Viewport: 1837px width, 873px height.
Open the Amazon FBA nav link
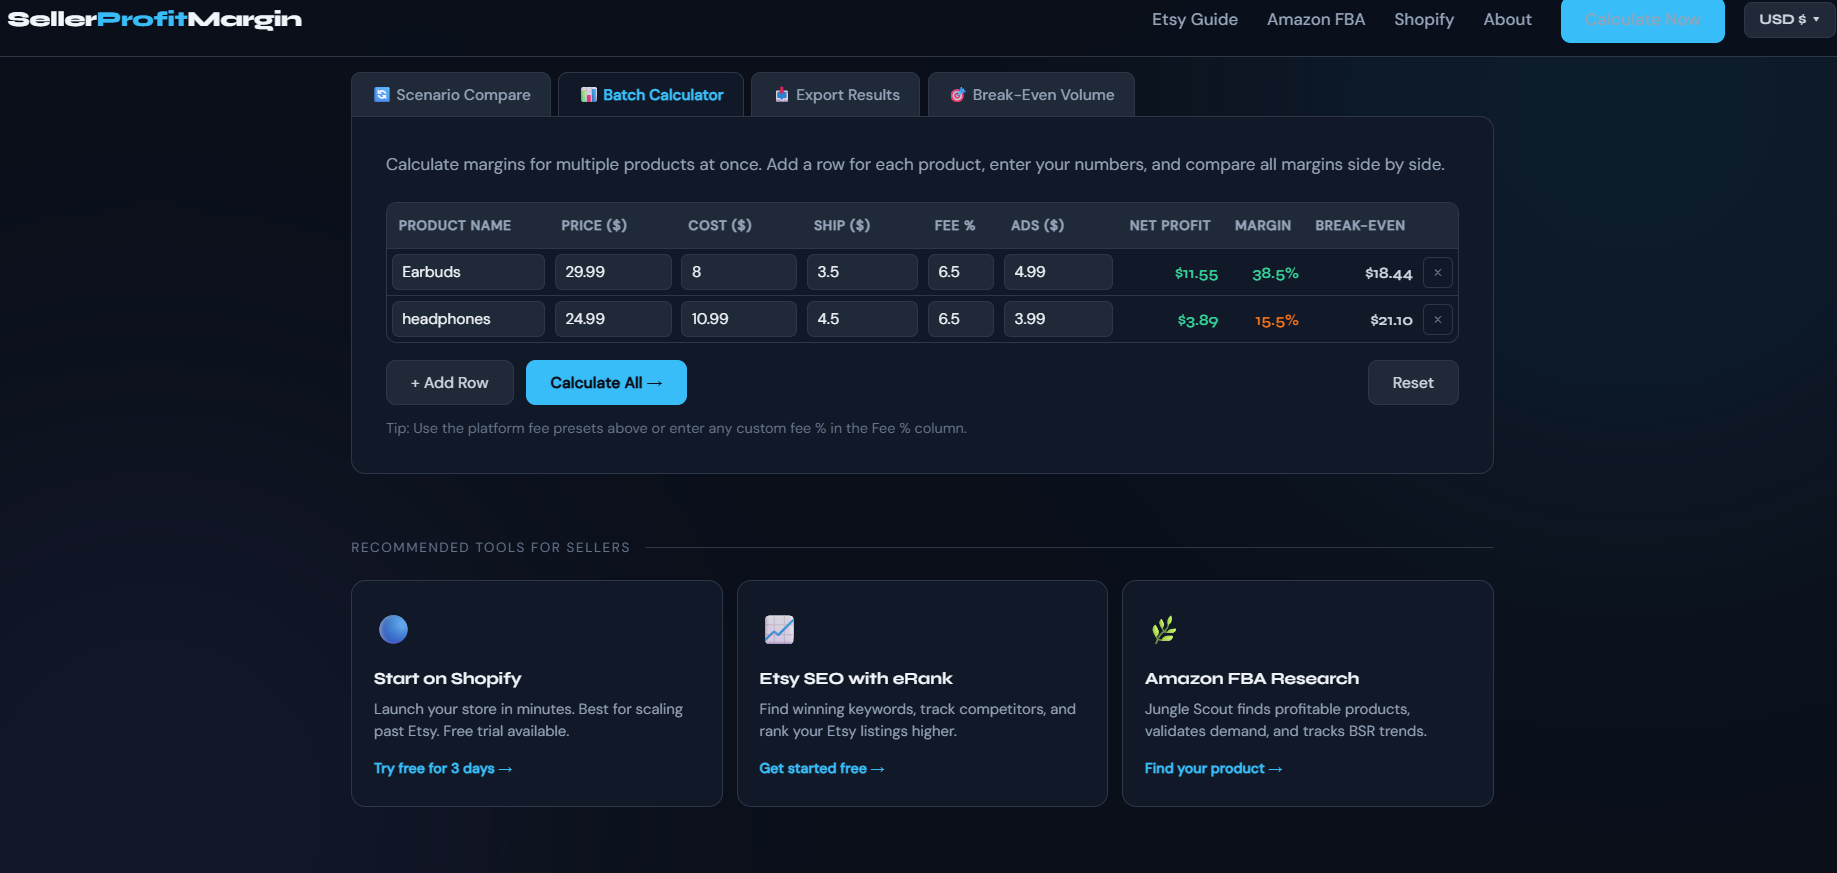pos(1315,19)
